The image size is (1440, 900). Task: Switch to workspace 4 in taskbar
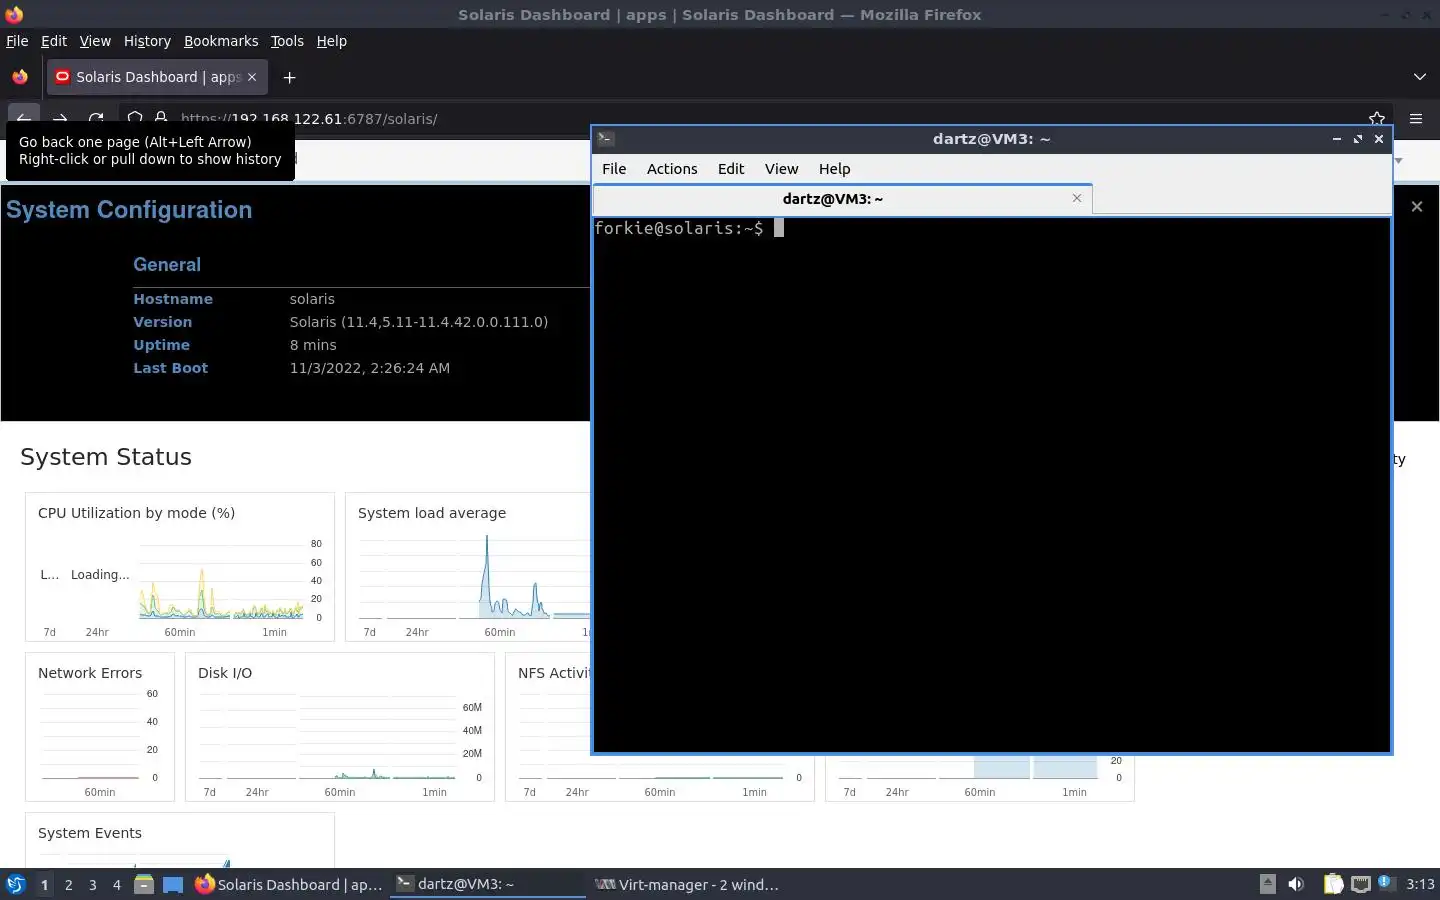point(117,885)
